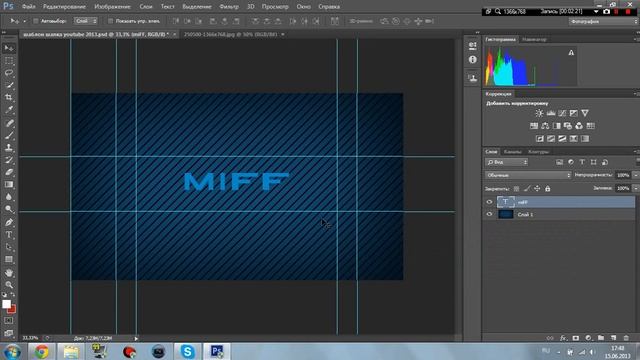Switch to the 250500-1366x768.jpg document tab

pyautogui.click(x=231, y=34)
